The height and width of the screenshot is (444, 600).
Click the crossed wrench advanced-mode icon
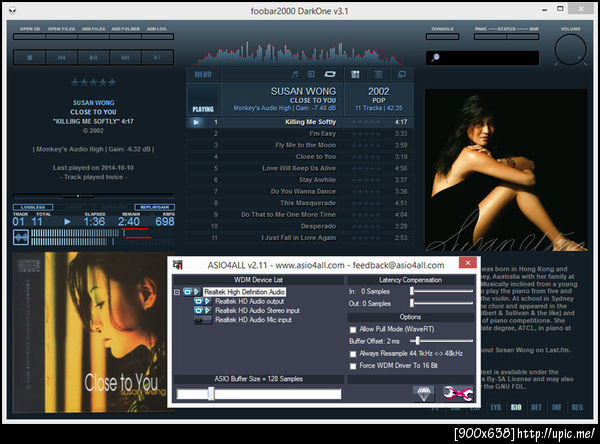[458, 393]
